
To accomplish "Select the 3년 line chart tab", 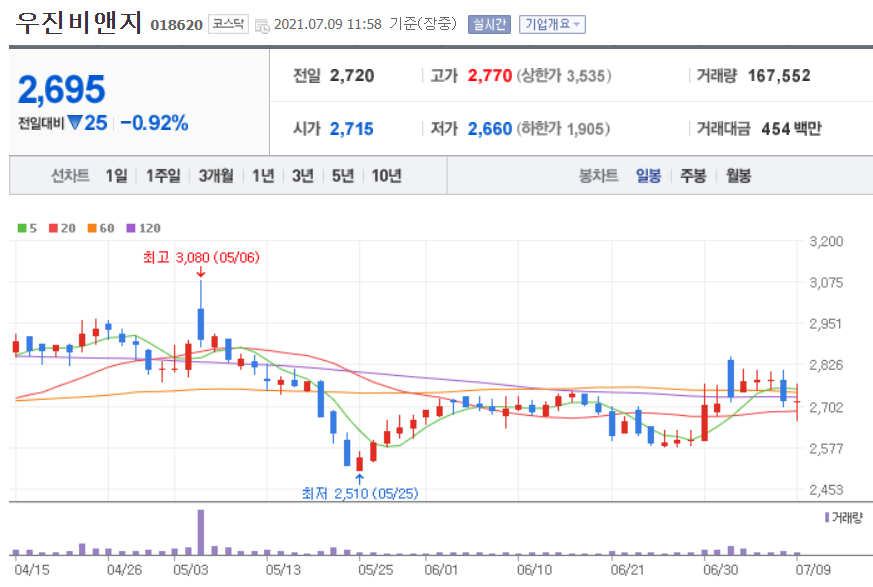I will click(x=303, y=176).
